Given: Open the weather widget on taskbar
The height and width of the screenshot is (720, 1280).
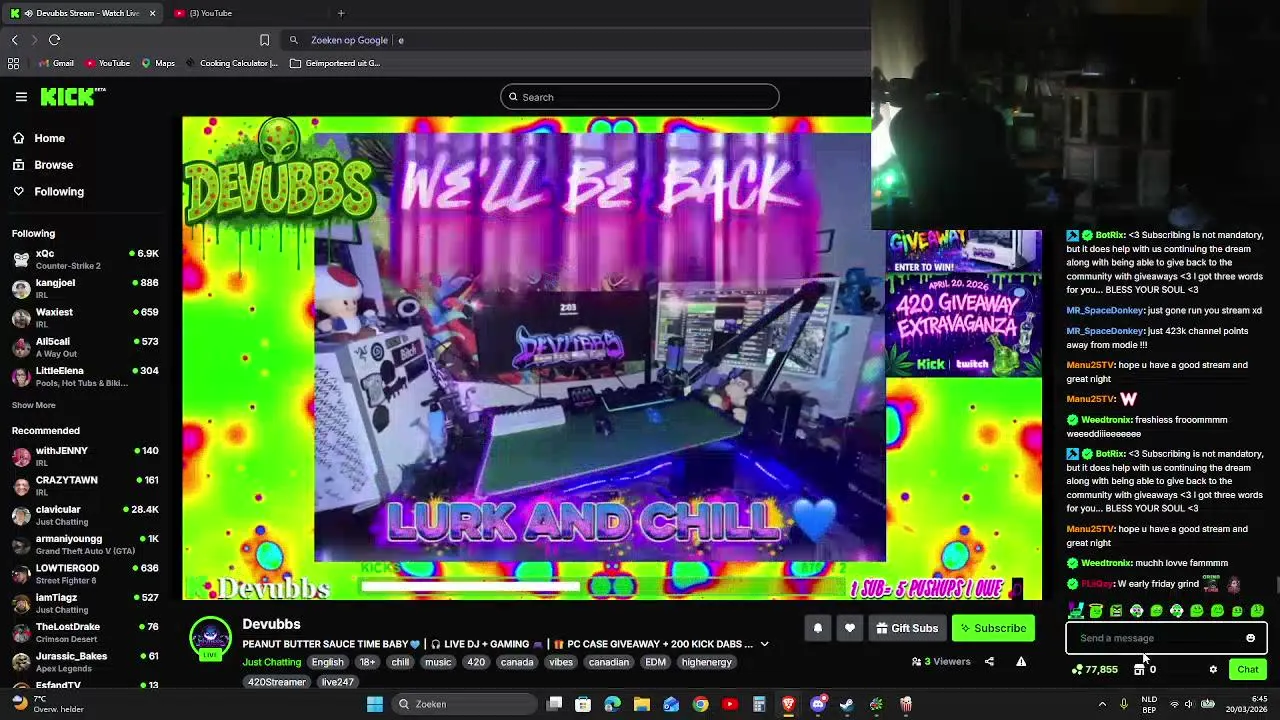Looking at the screenshot, I should (48, 704).
